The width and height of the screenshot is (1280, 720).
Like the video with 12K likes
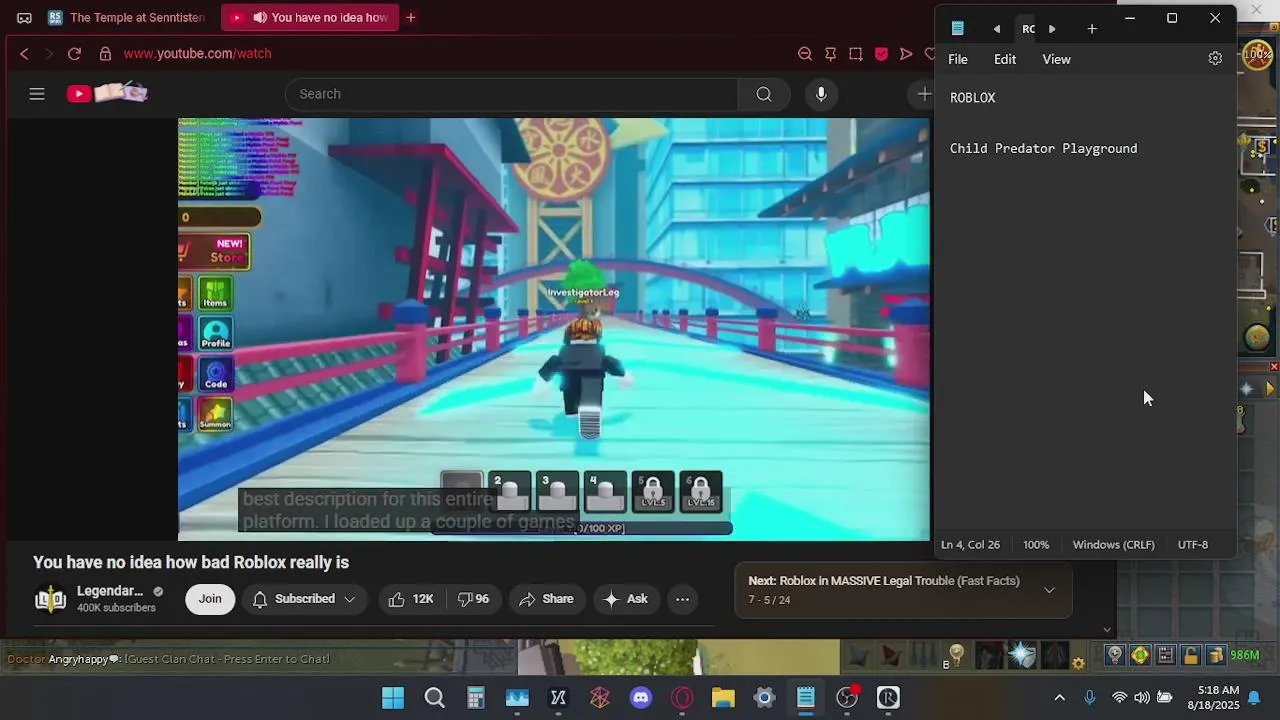coord(411,599)
